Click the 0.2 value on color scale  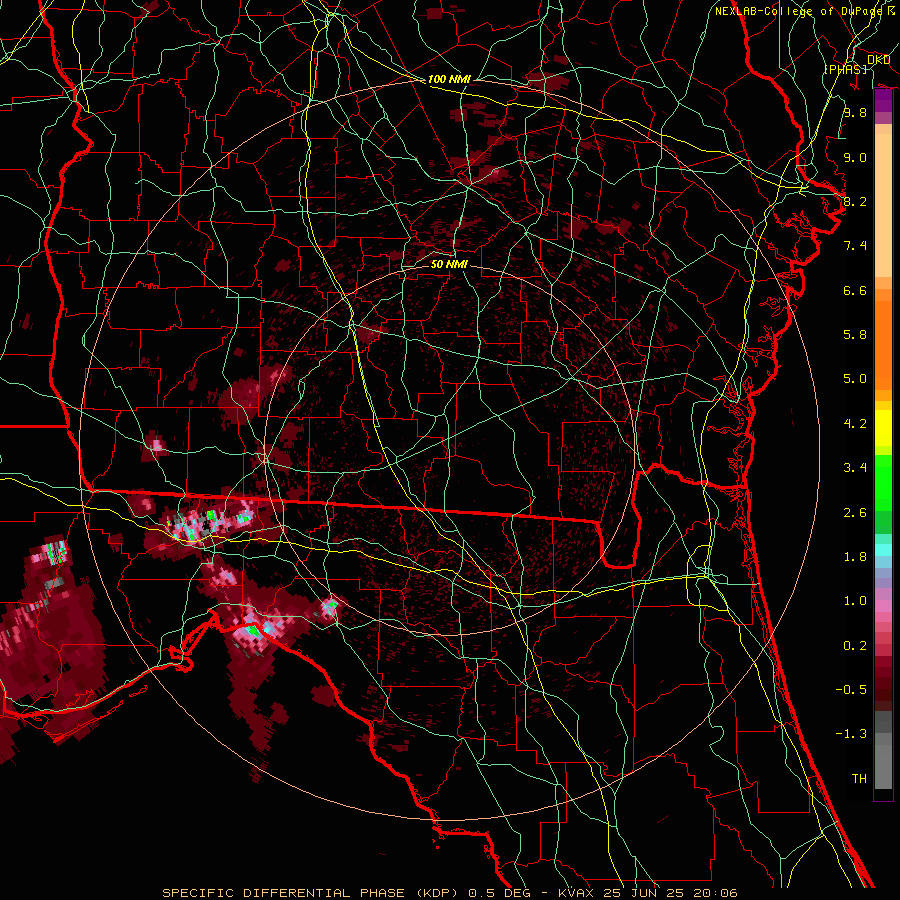tap(855, 646)
